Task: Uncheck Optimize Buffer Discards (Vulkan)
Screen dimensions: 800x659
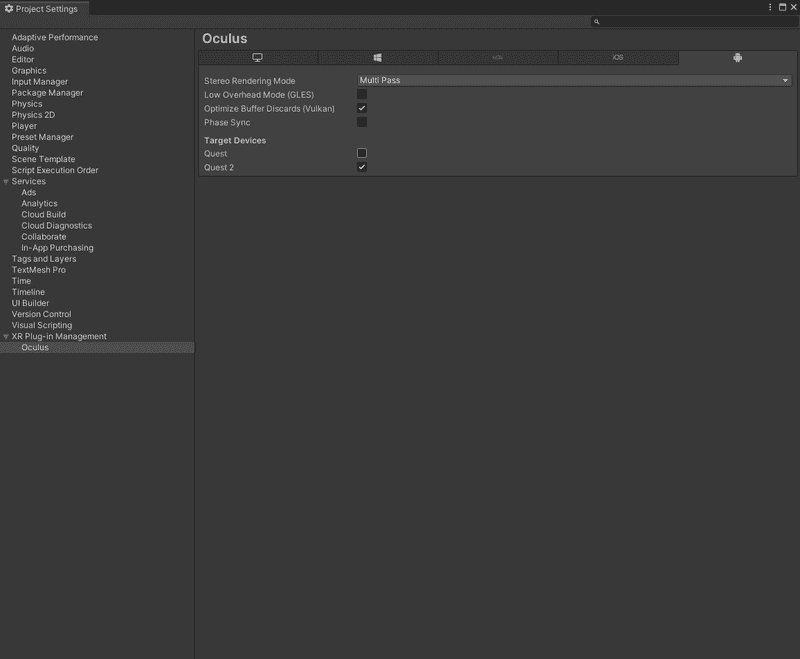Action: pyautogui.click(x=362, y=108)
